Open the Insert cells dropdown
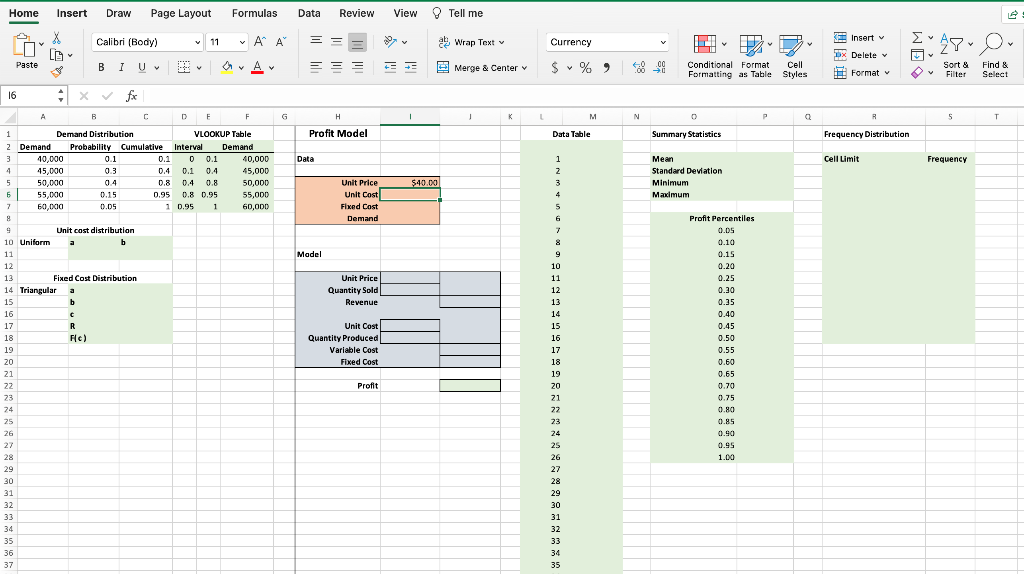Viewport: 1024px width, 574px height. [881, 38]
